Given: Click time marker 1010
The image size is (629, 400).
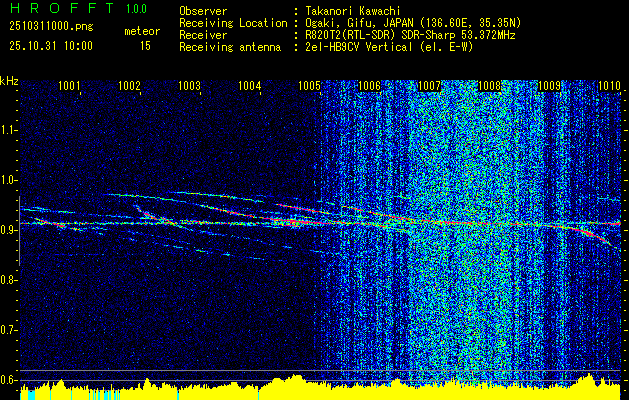Looking at the screenshot, I should [609, 85].
